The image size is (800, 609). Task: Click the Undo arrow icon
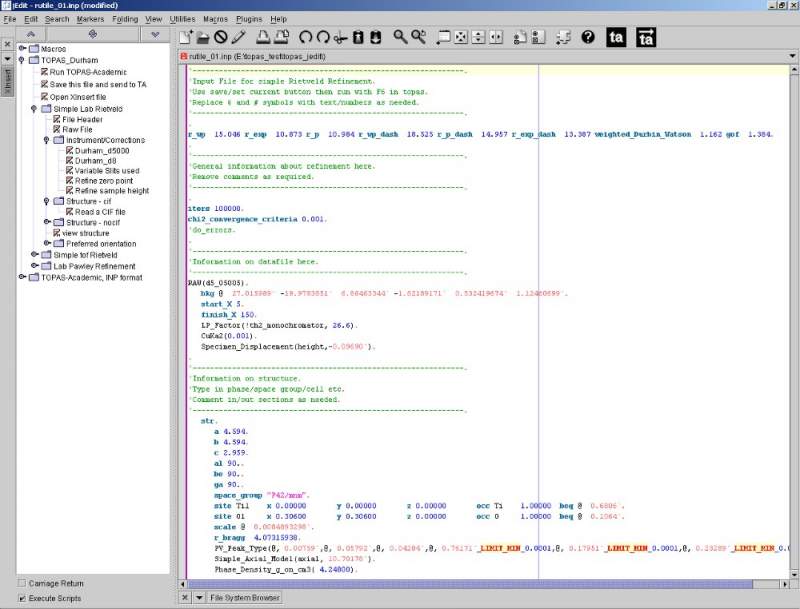click(307, 37)
